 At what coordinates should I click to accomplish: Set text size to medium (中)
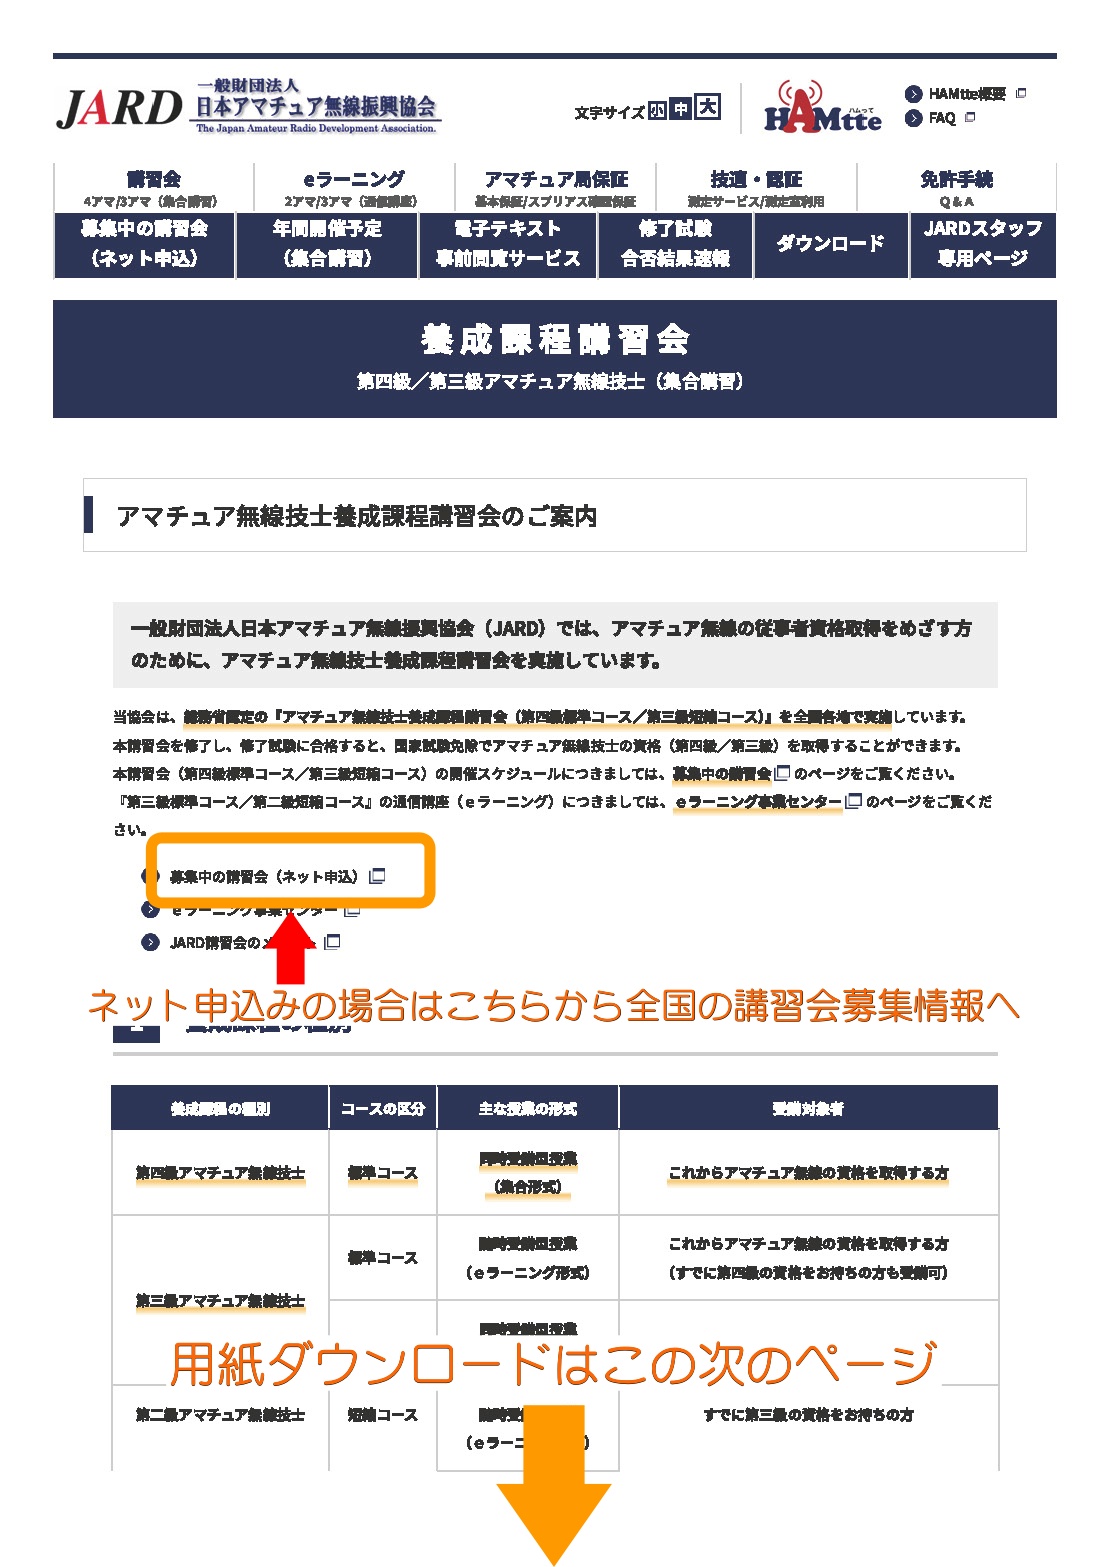tap(681, 109)
